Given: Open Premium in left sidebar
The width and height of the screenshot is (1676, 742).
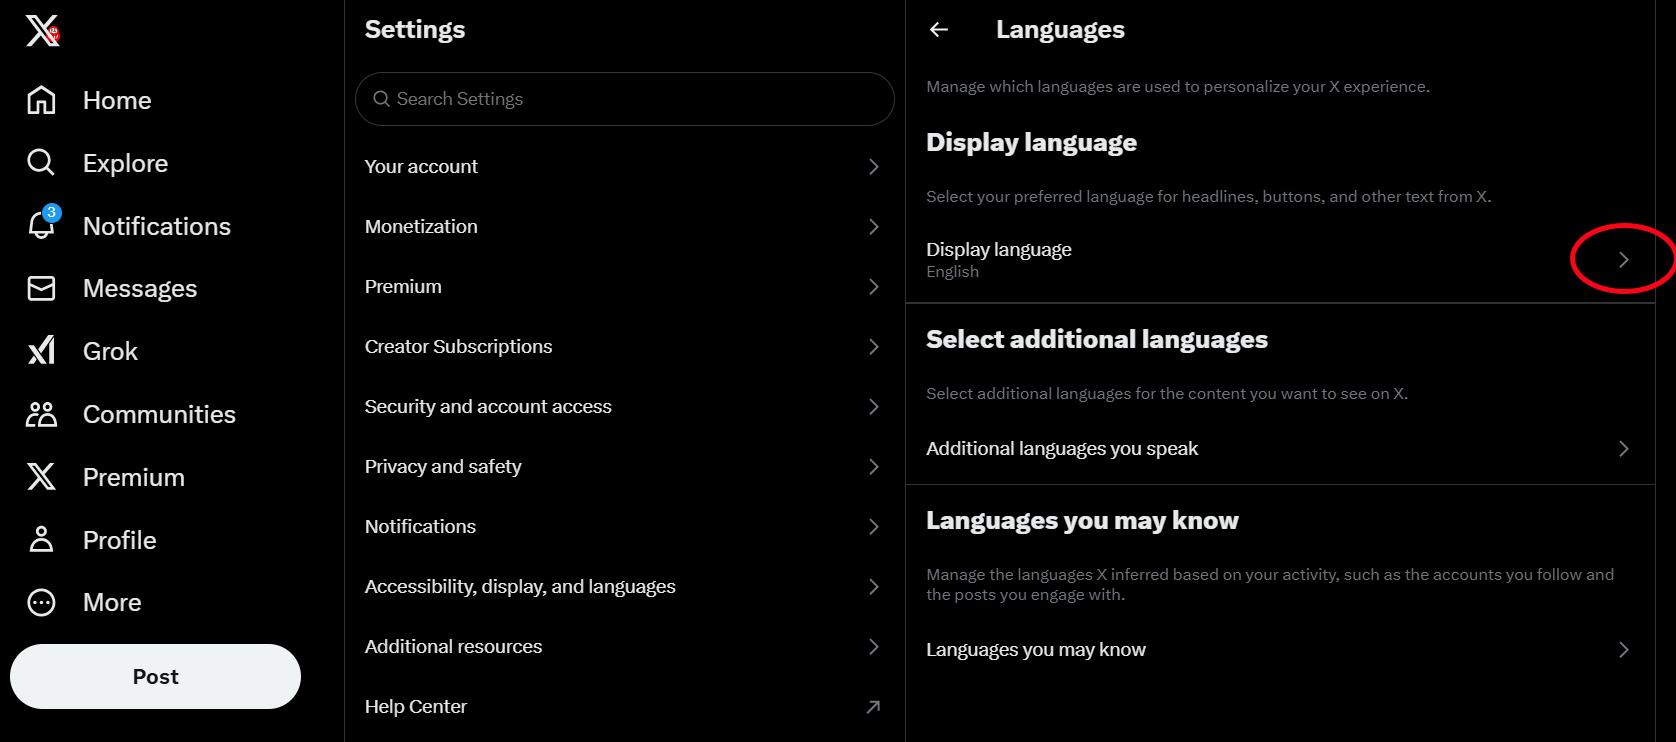Looking at the screenshot, I should pyautogui.click(x=133, y=477).
